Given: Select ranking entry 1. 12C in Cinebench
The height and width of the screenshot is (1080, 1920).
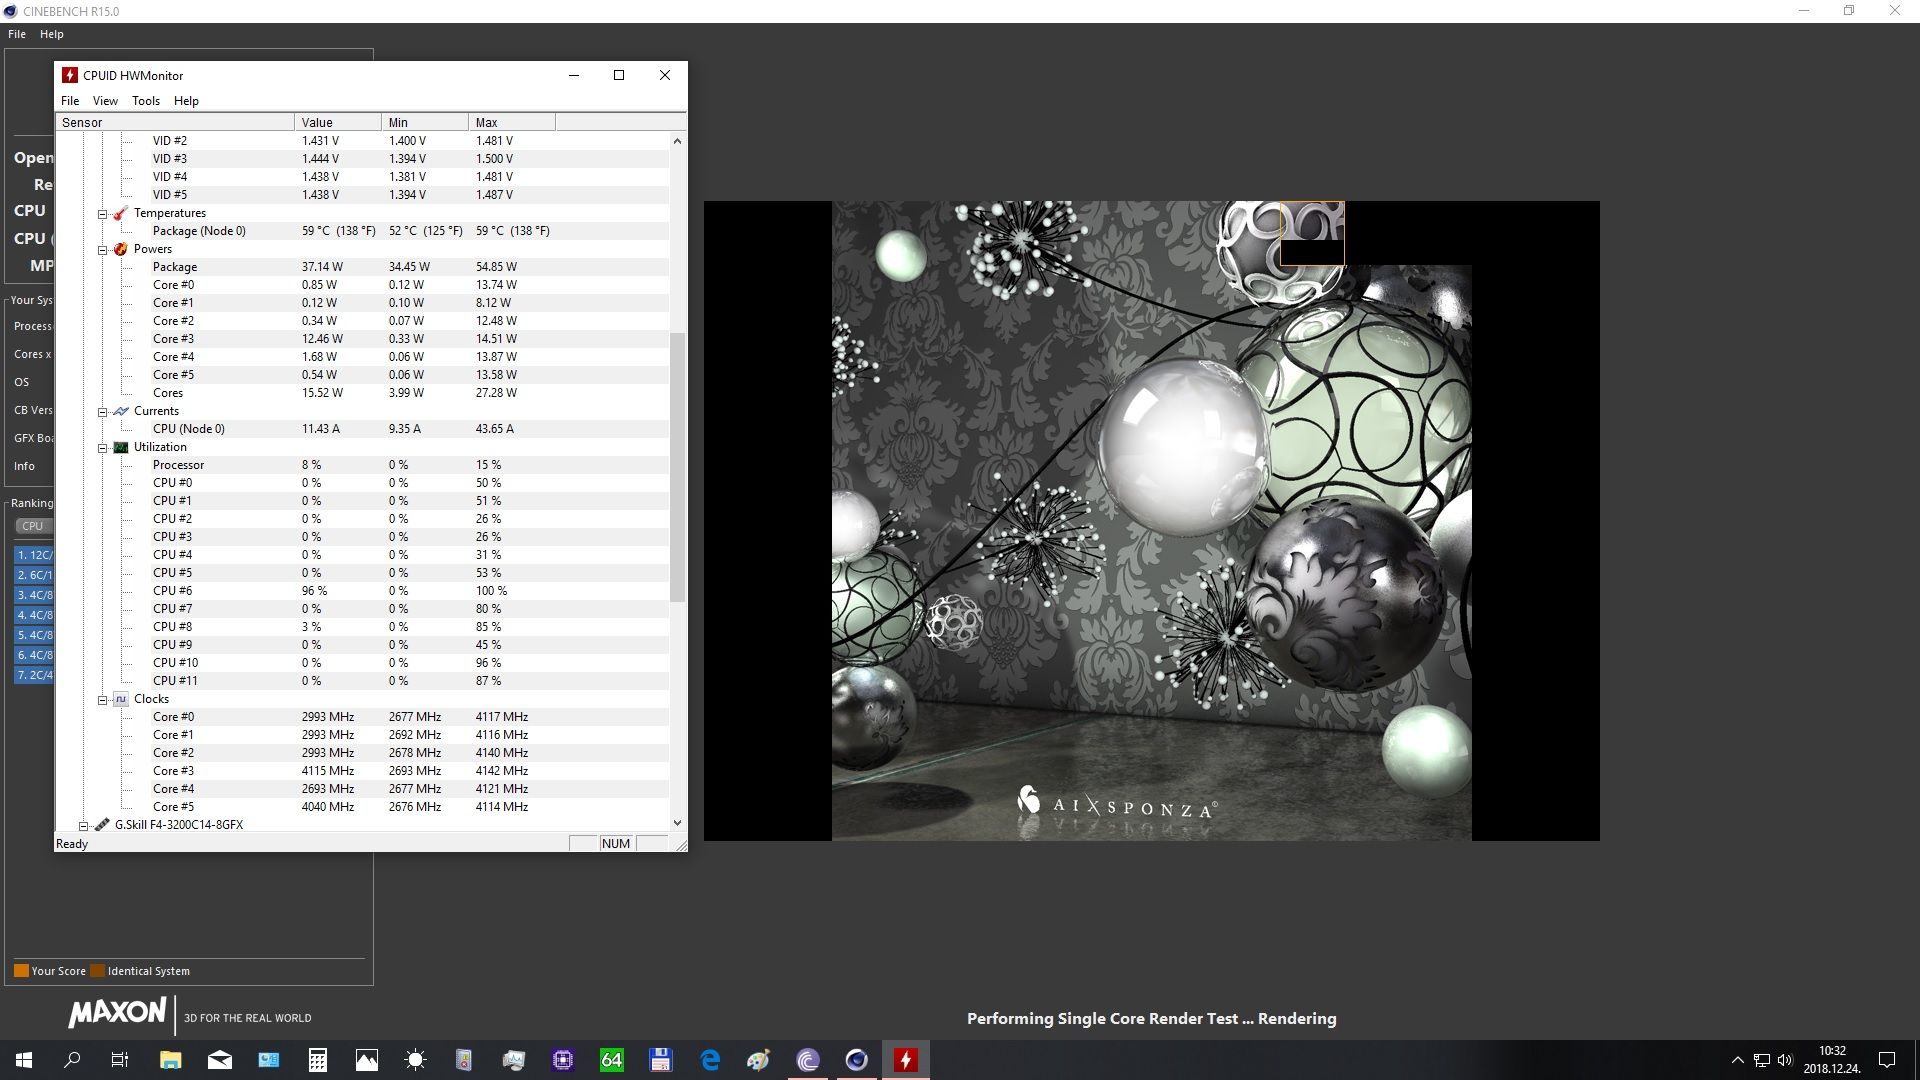Looking at the screenshot, I should [x=34, y=555].
